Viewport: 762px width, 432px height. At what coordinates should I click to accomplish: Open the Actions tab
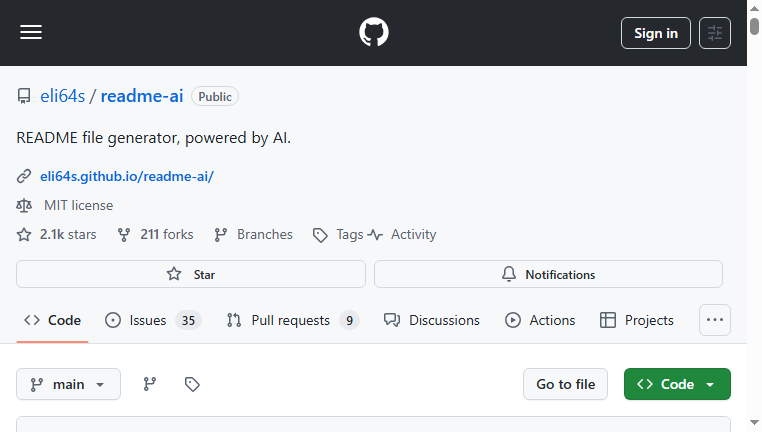click(x=540, y=321)
